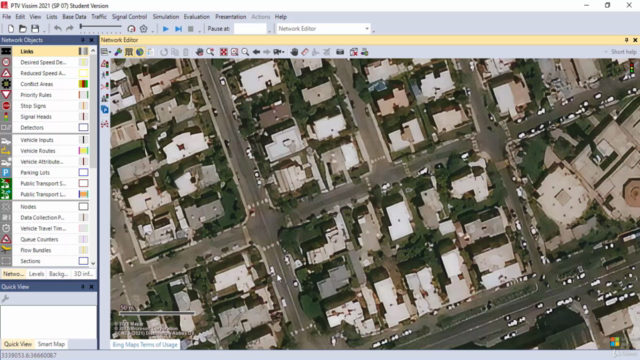Open the Network Editor layout dropdown

click(323, 29)
